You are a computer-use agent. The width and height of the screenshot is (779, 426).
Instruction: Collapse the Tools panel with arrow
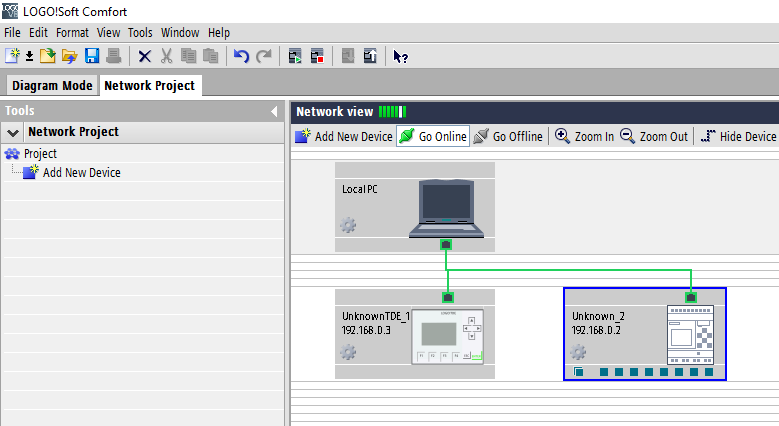tap(274, 111)
